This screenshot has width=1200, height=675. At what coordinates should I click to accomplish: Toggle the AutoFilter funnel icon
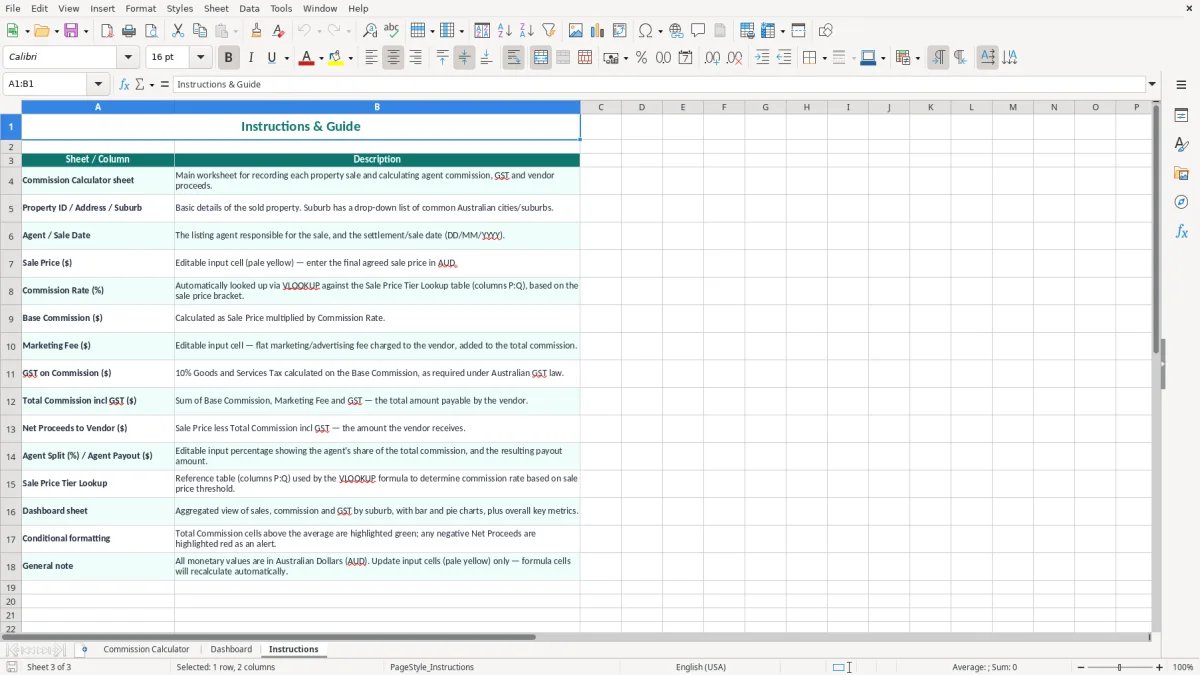click(x=548, y=31)
